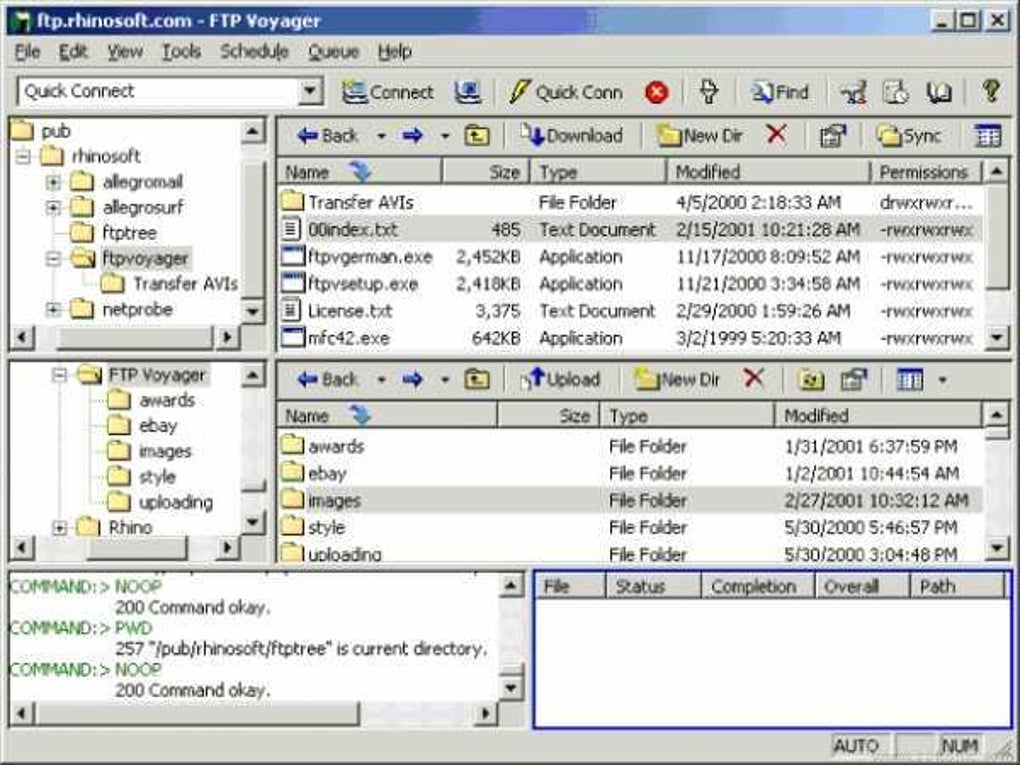1020x765 pixels.
Task: Open forward history dropdown in remote pane
Action: click(445, 137)
